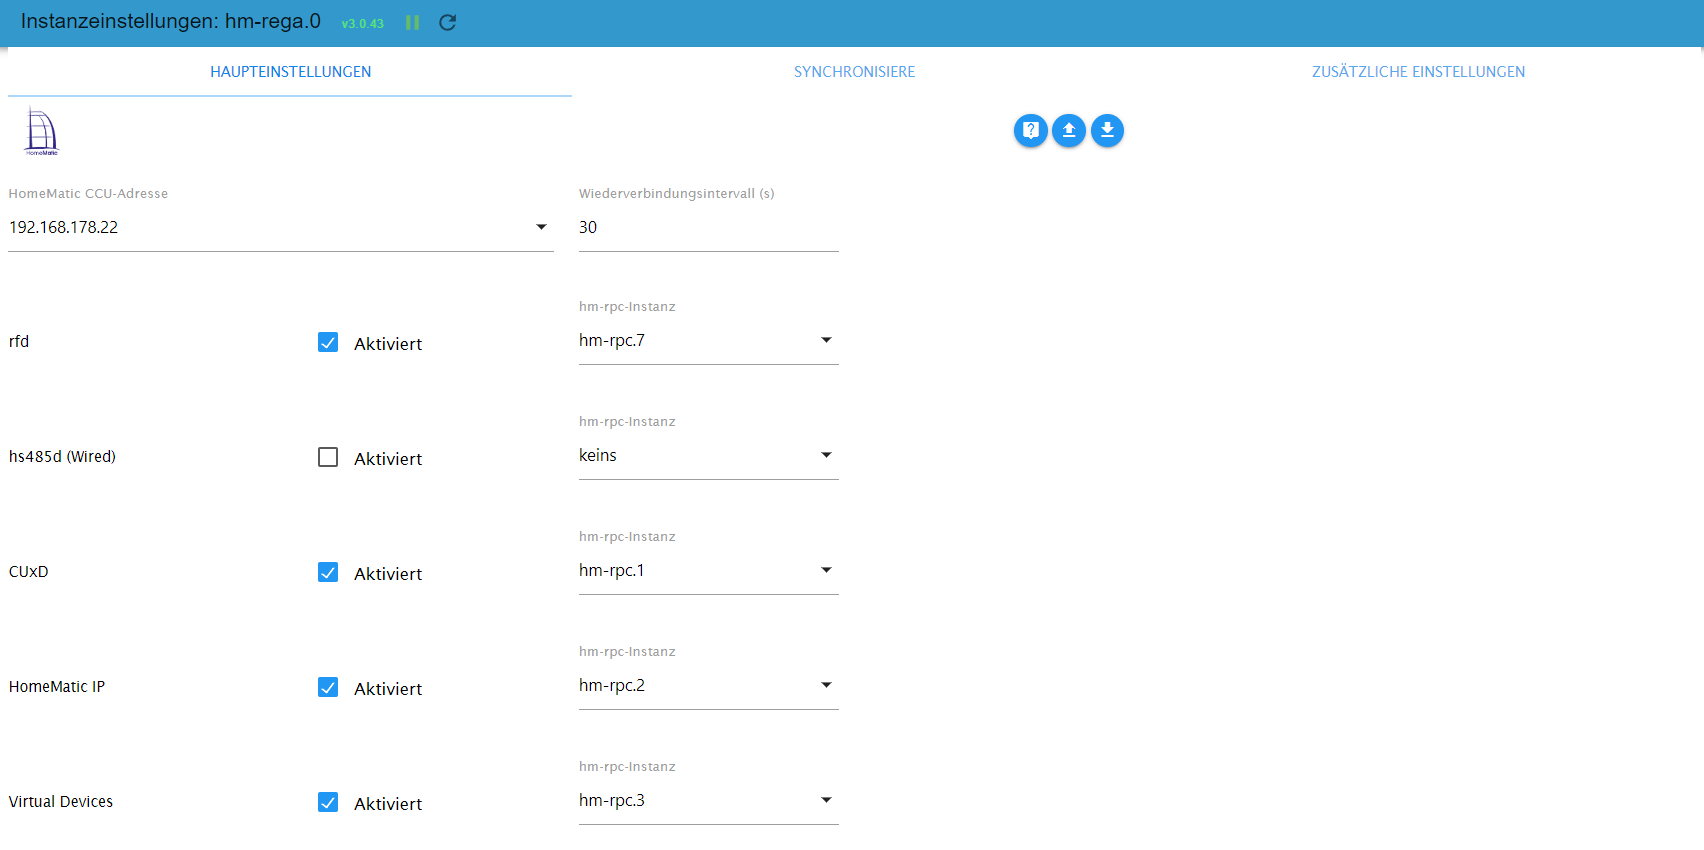Open the hm-rpc.2 instance dropdown for HomeMatic IP

click(x=708, y=686)
